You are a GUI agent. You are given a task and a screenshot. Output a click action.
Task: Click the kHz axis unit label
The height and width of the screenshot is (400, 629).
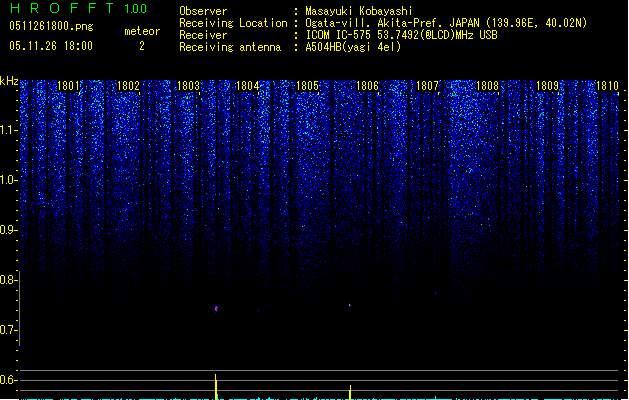click(9, 81)
